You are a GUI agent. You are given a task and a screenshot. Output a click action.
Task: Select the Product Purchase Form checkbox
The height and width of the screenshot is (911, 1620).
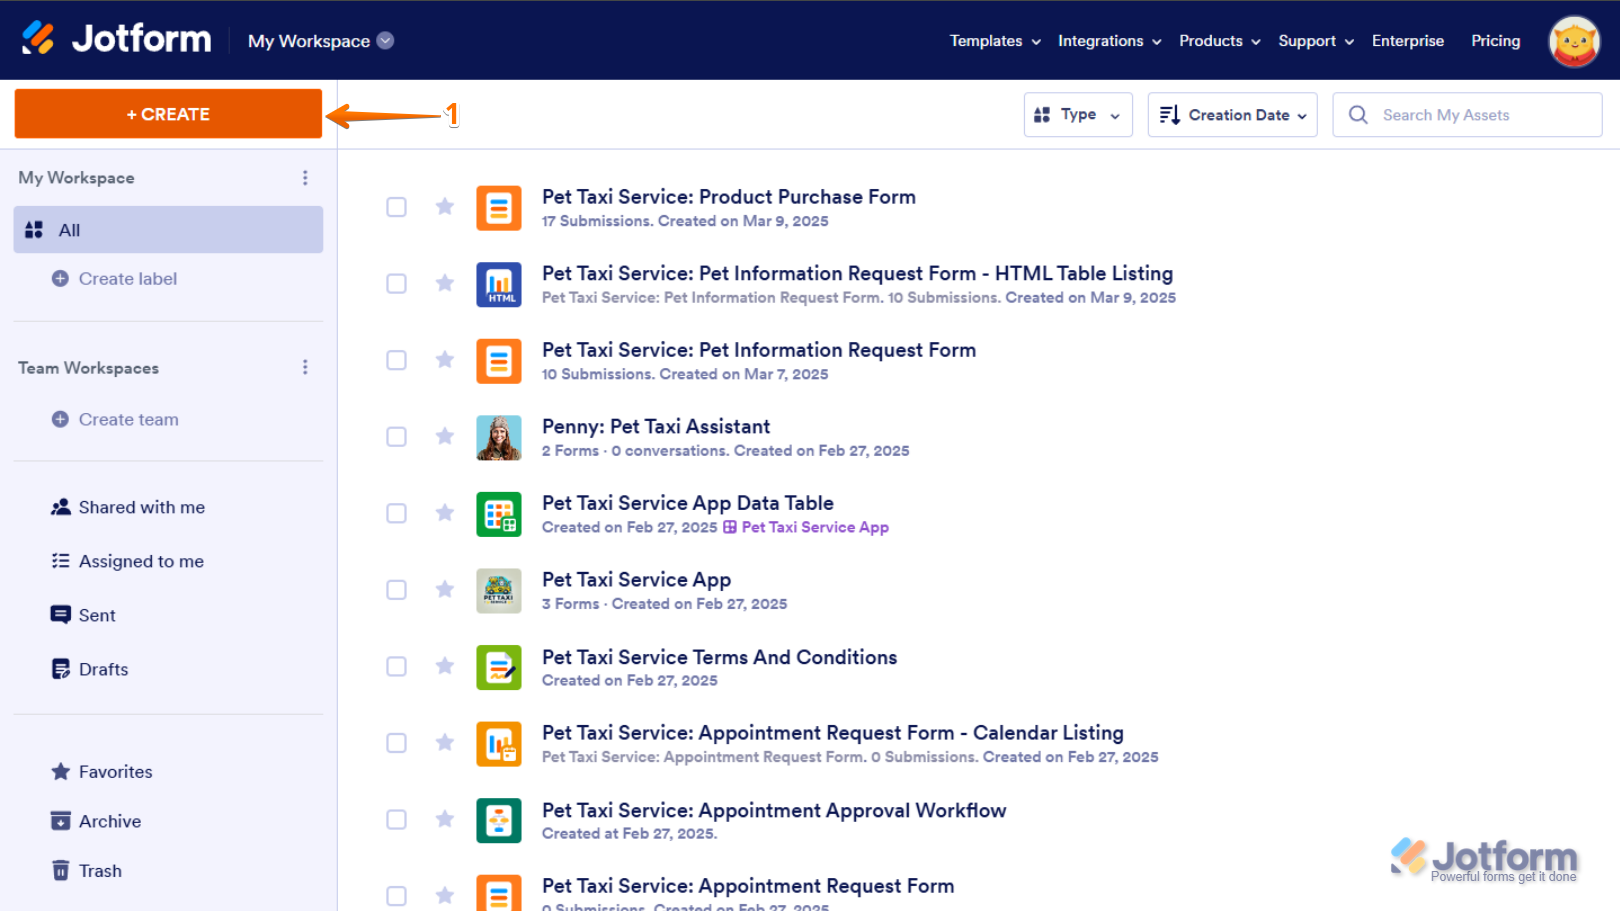(x=397, y=207)
